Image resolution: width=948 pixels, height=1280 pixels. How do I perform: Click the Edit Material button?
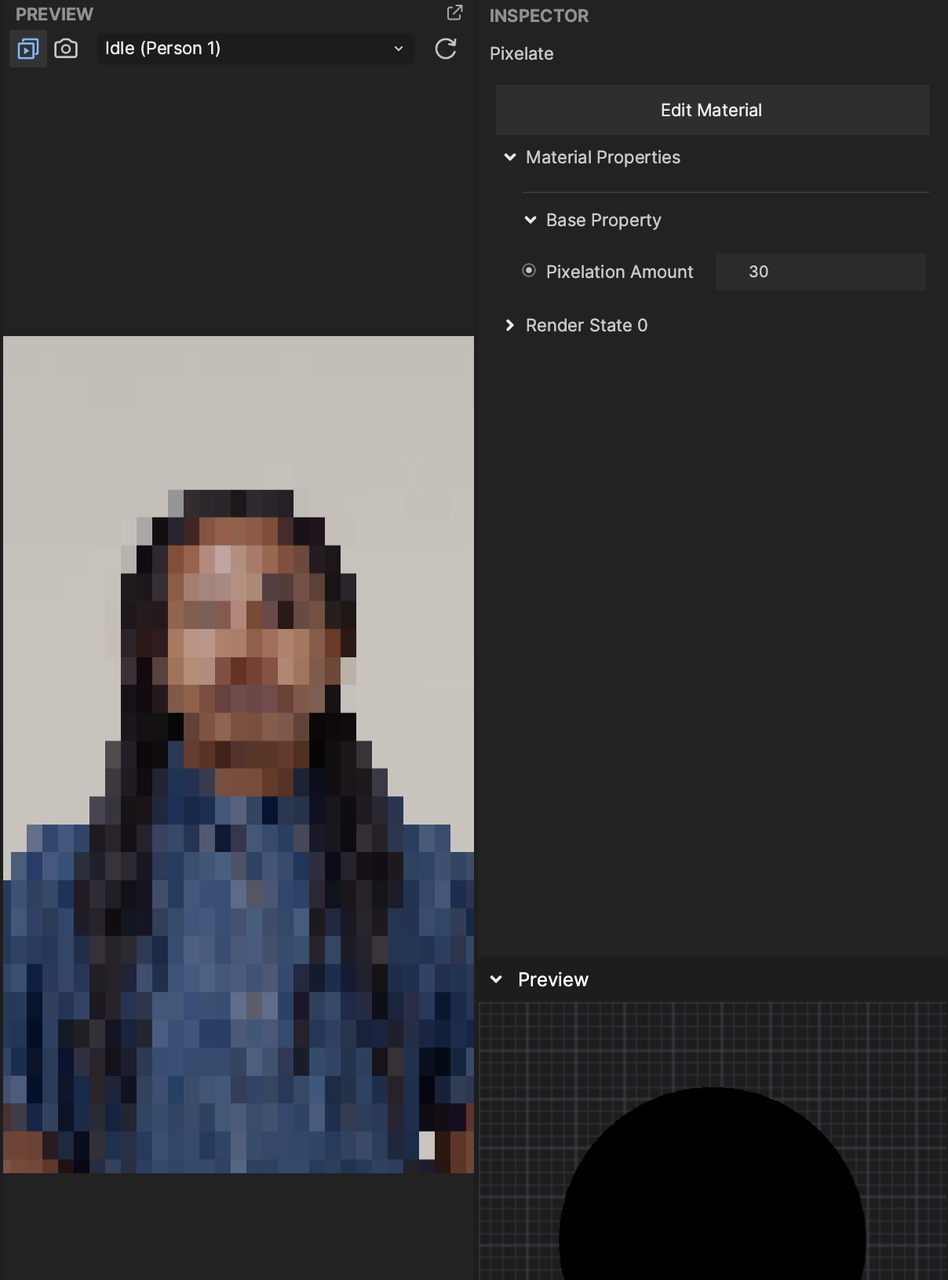click(712, 110)
